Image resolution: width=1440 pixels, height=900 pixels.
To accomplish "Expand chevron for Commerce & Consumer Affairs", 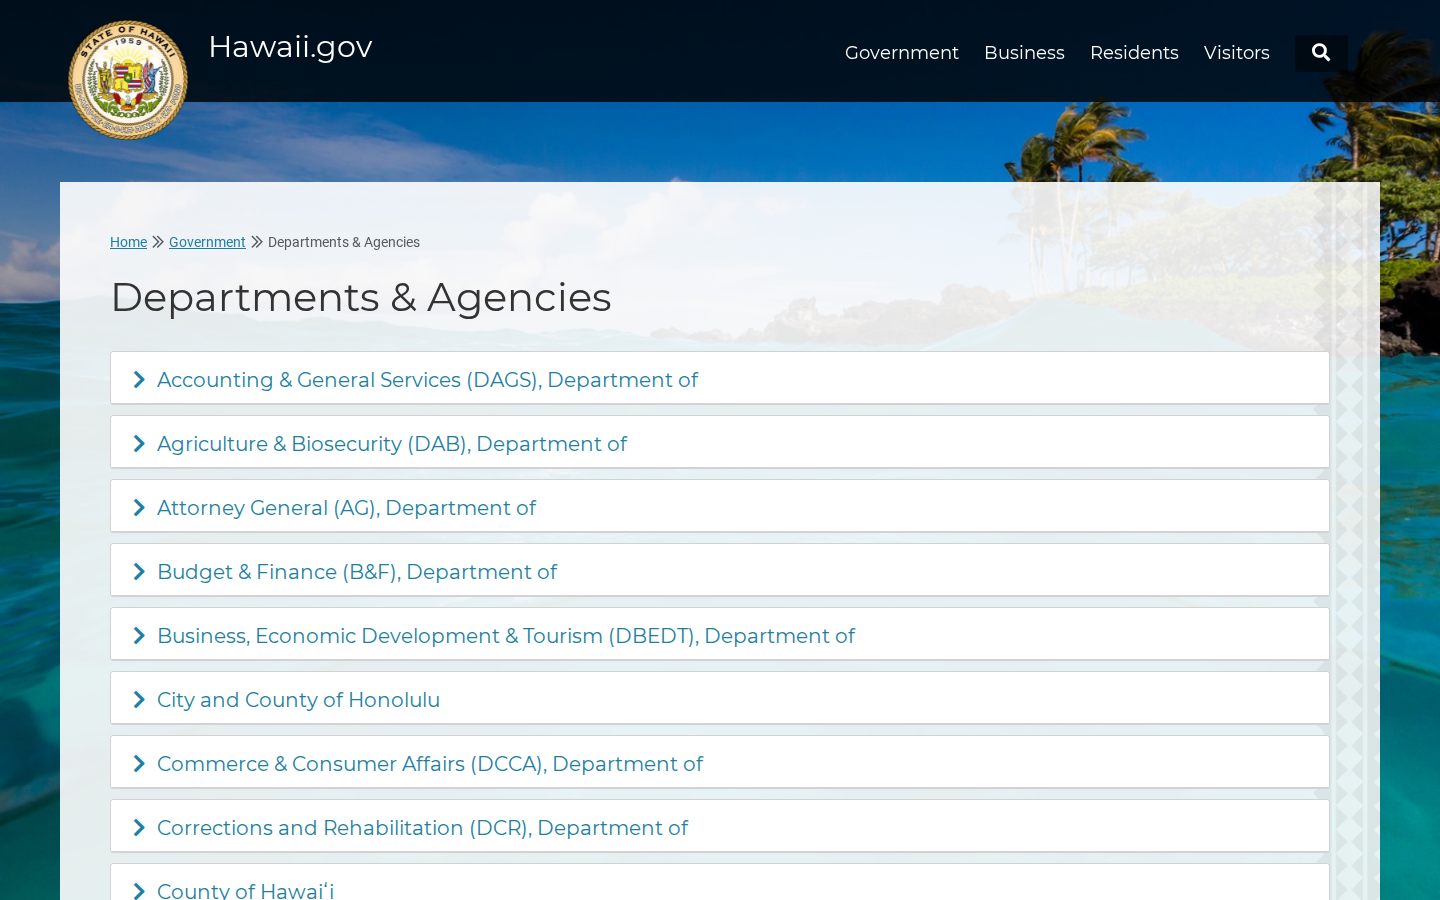I will (x=139, y=764).
